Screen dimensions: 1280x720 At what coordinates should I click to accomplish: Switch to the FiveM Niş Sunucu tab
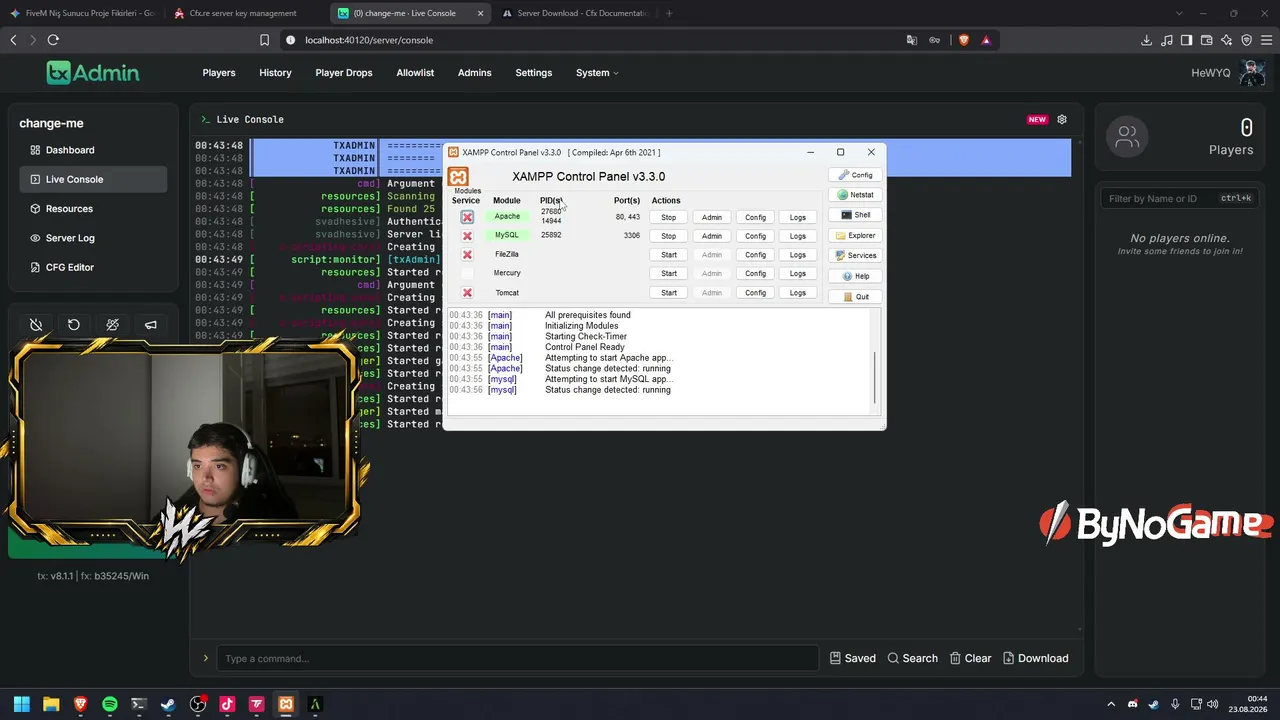[82, 13]
